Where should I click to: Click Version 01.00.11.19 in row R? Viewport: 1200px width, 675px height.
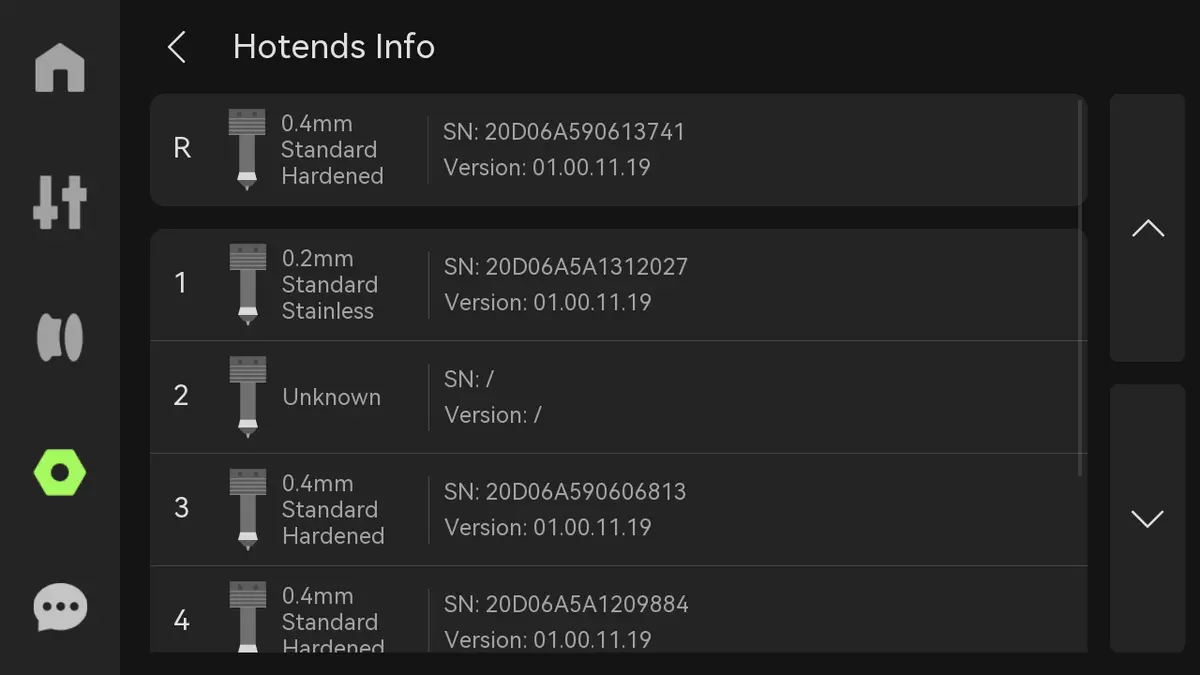coord(547,167)
